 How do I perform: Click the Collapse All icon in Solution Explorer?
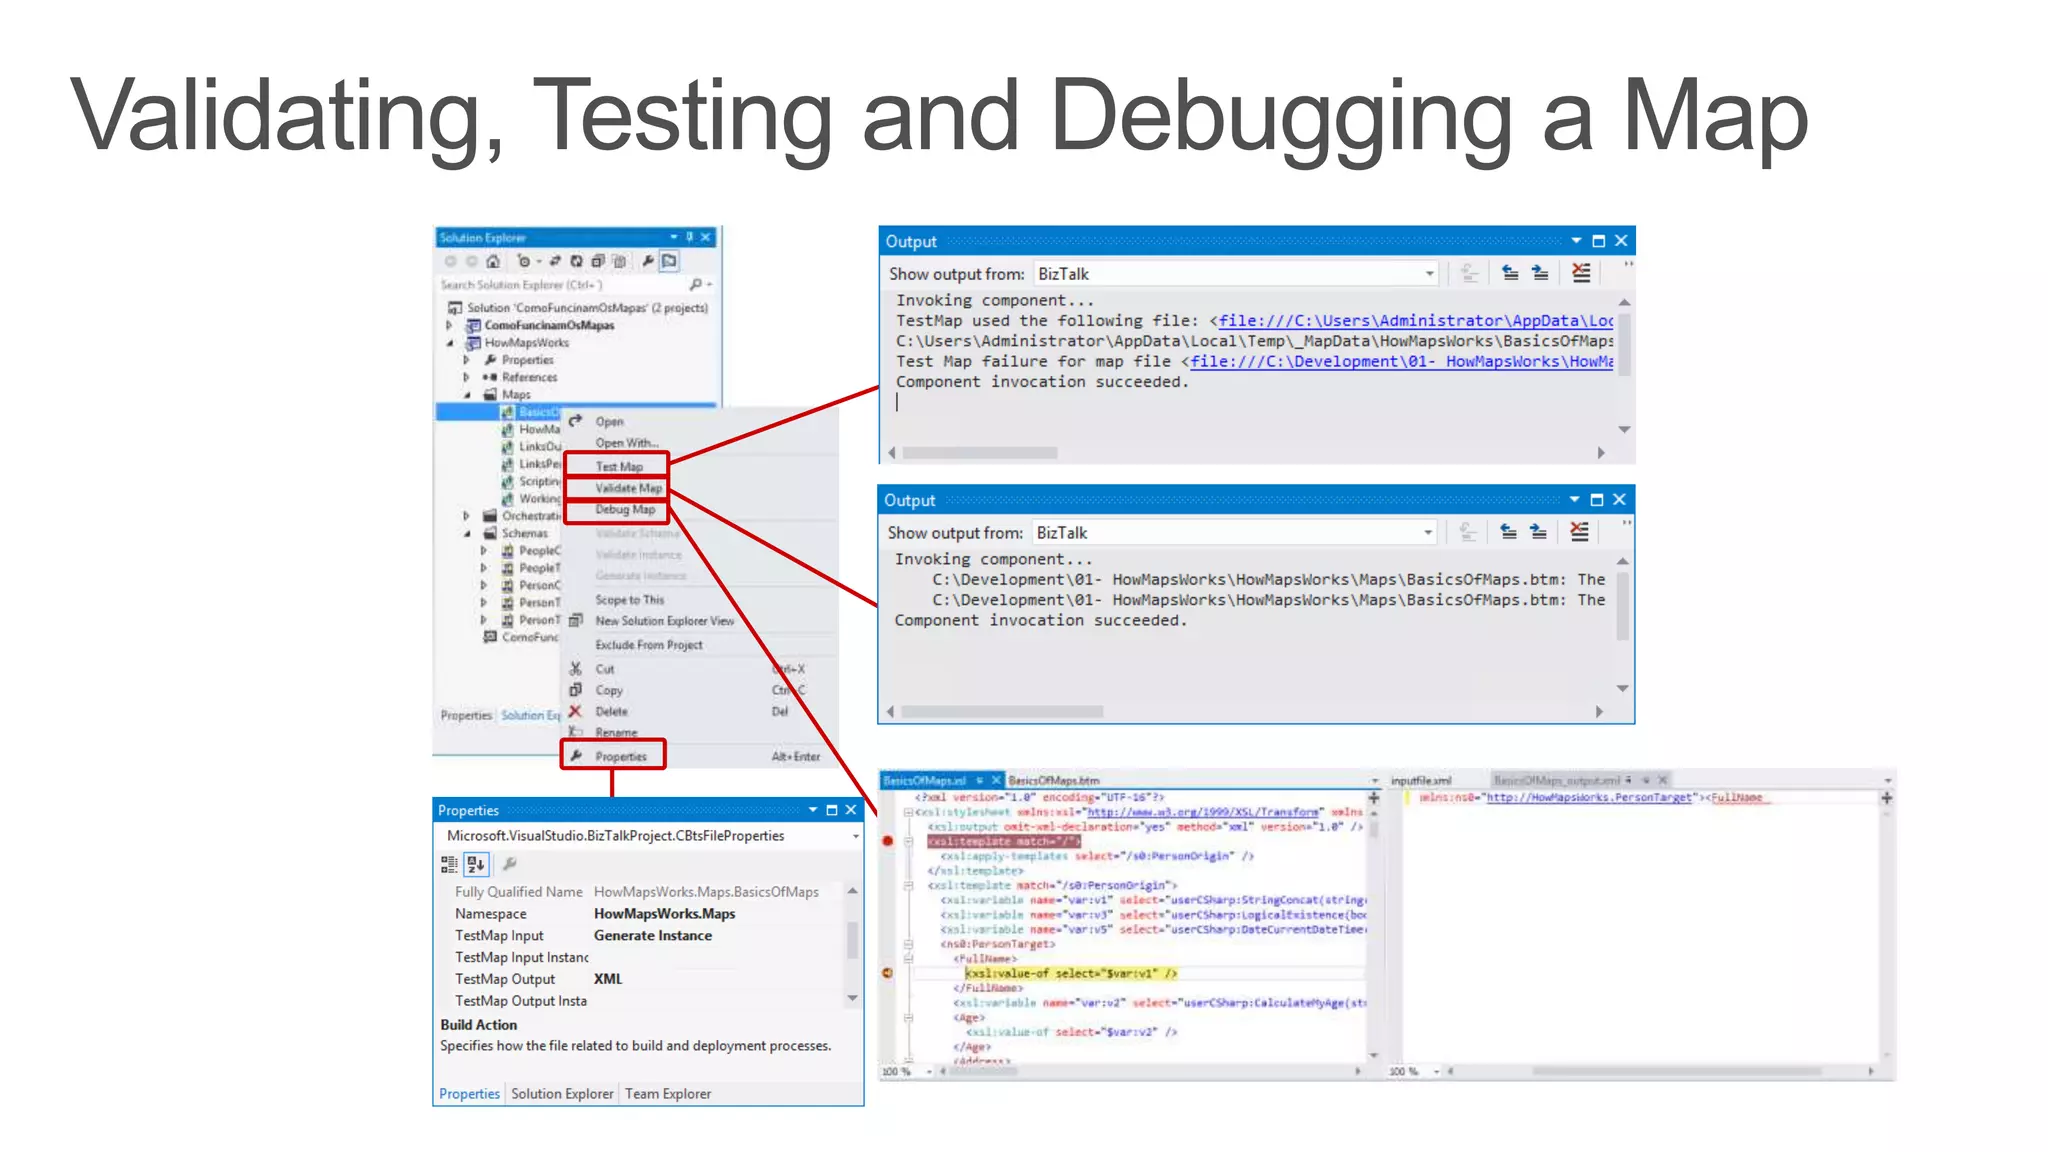(598, 261)
